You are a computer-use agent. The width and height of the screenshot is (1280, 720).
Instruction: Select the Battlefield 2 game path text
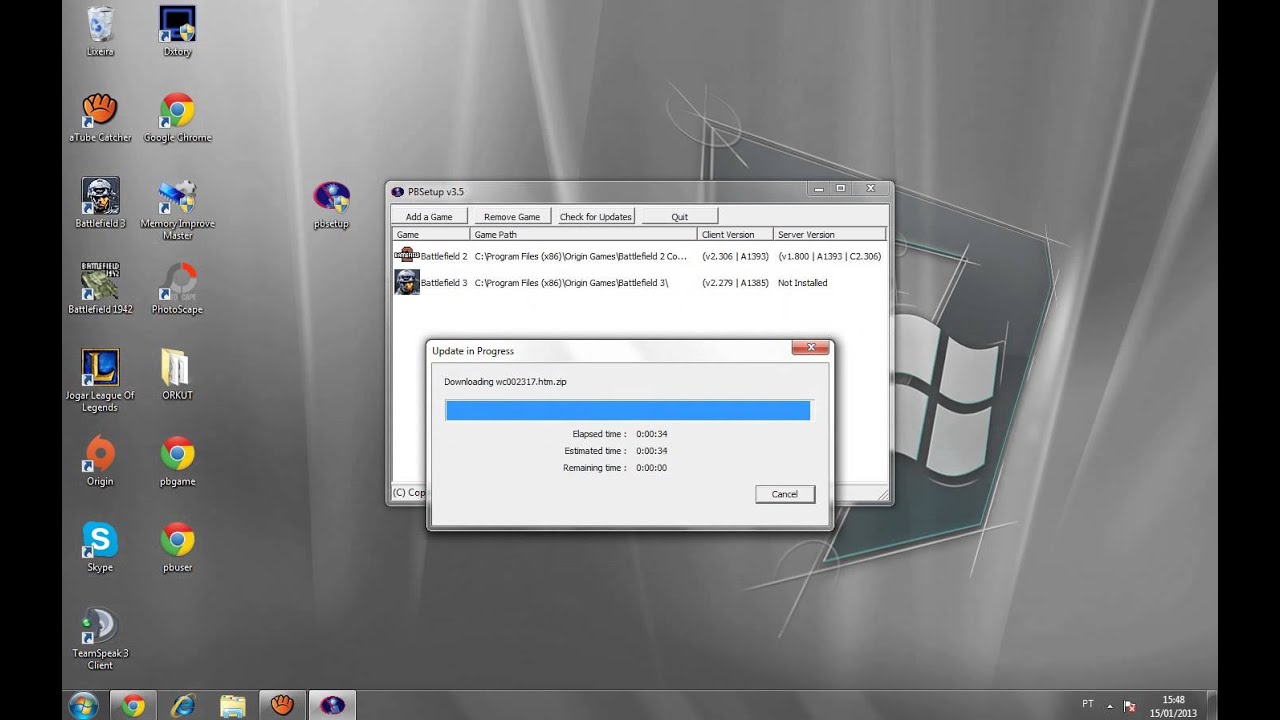(581, 256)
